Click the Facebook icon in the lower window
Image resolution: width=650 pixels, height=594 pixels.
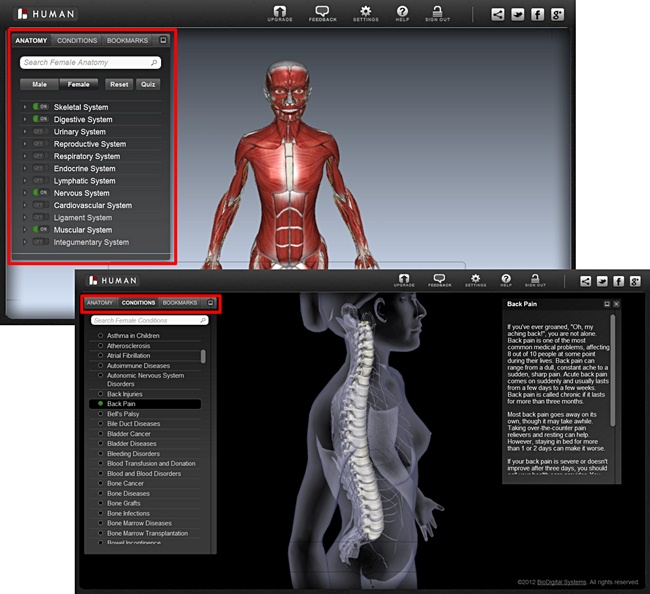pyautogui.click(x=618, y=282)
